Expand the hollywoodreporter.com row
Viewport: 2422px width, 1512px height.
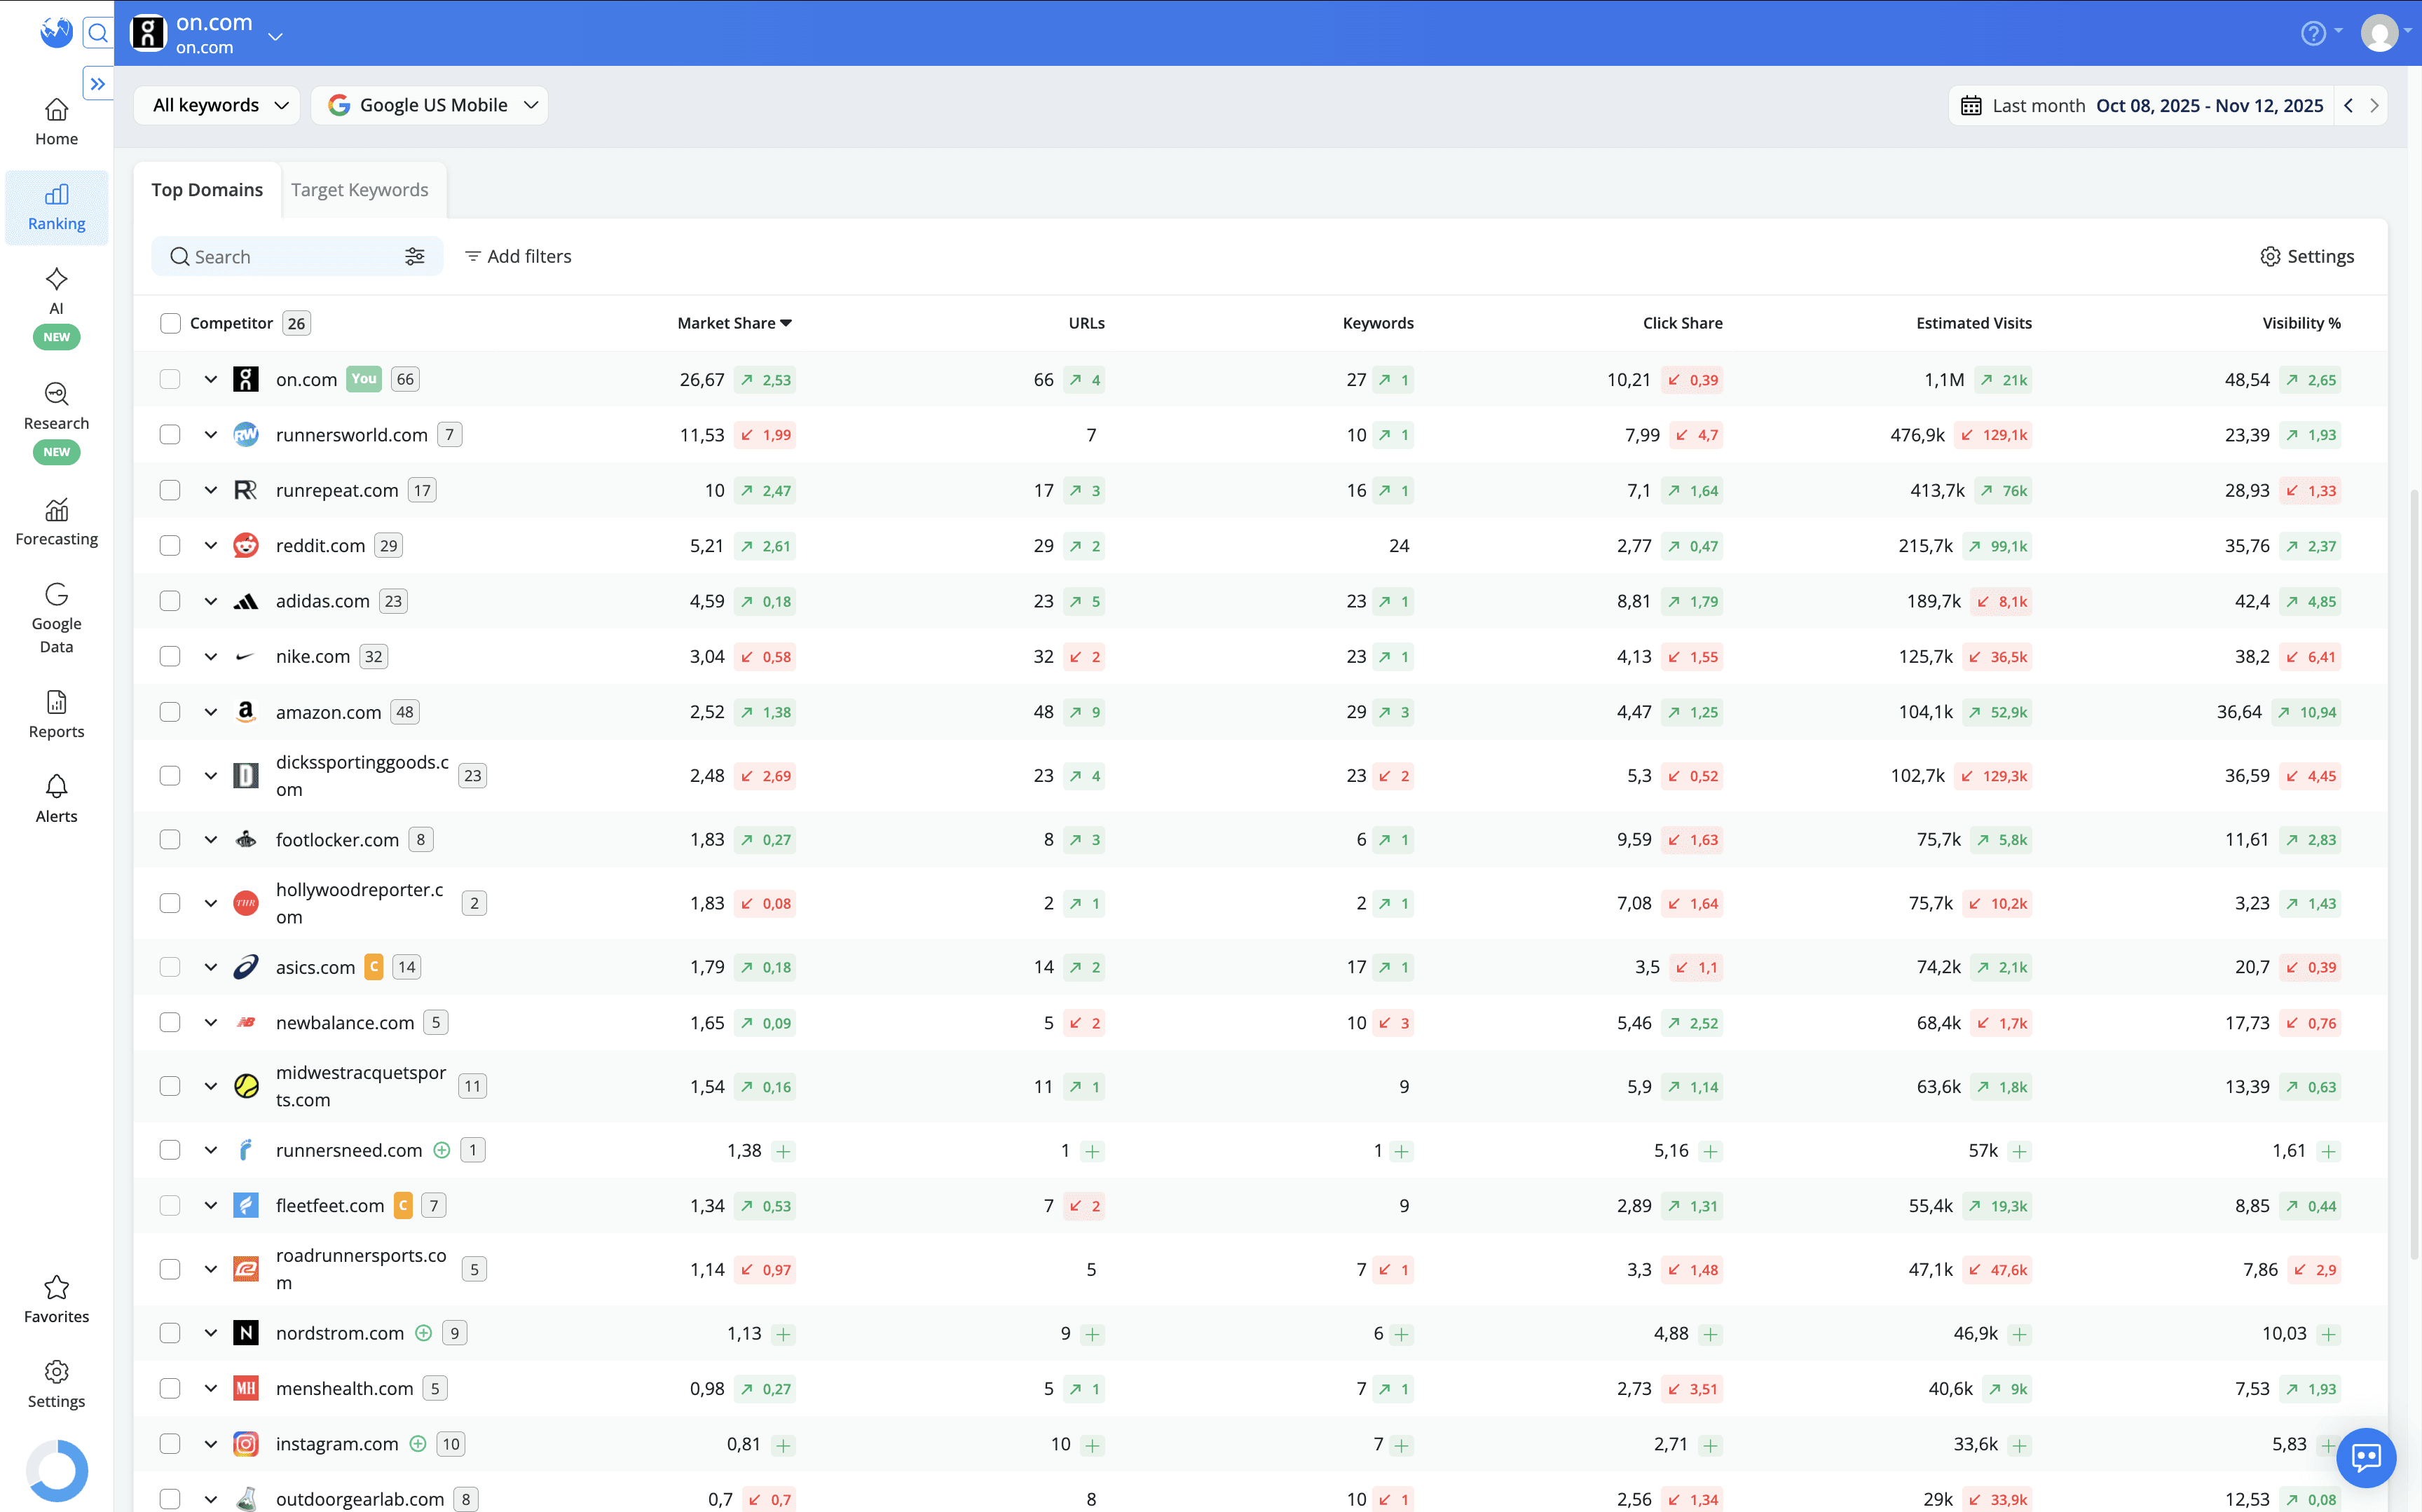point(210,903)
